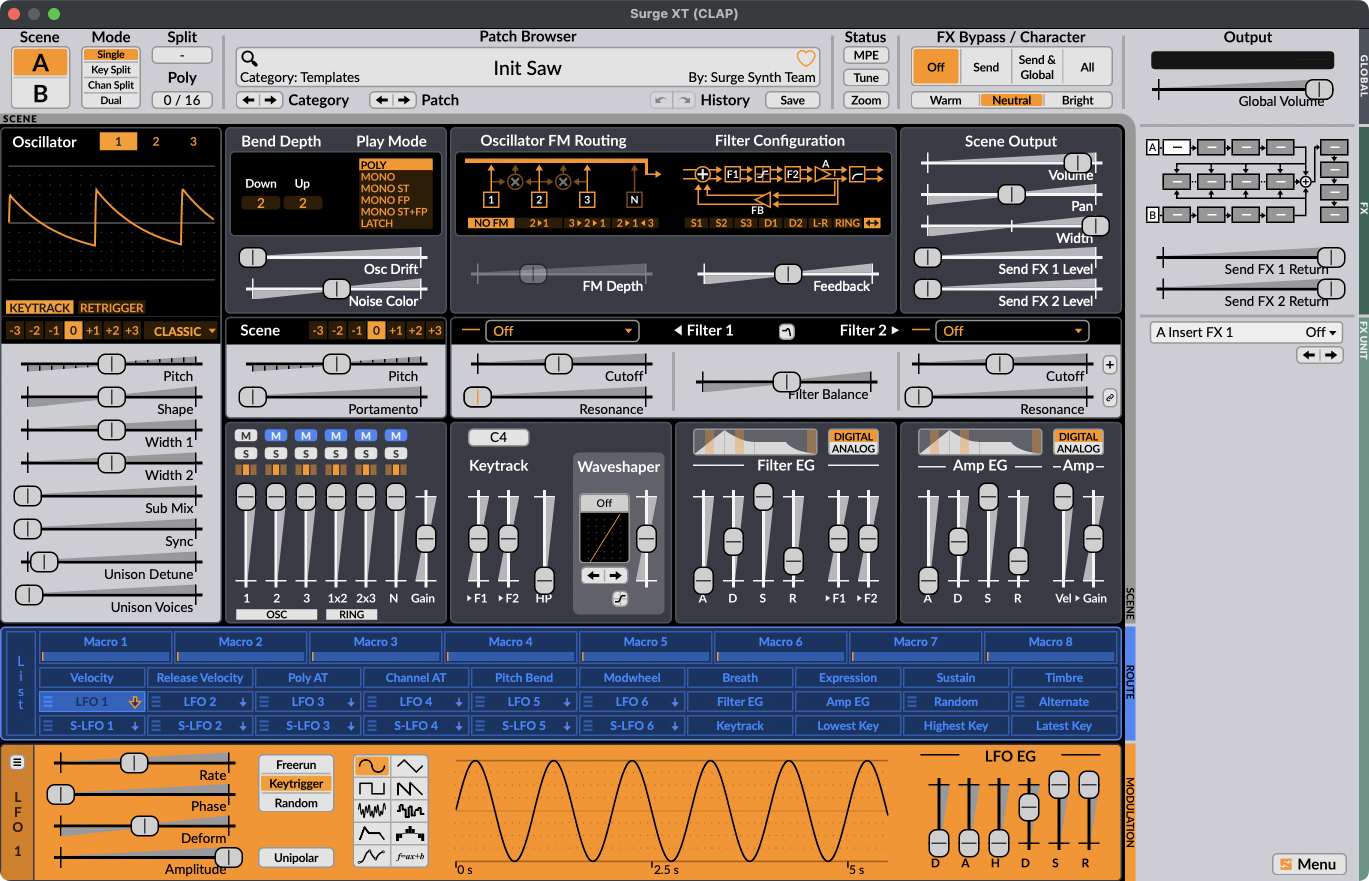
Task: Open the CLASSIC oscillator type dropdown
Action: pos(180,331)
